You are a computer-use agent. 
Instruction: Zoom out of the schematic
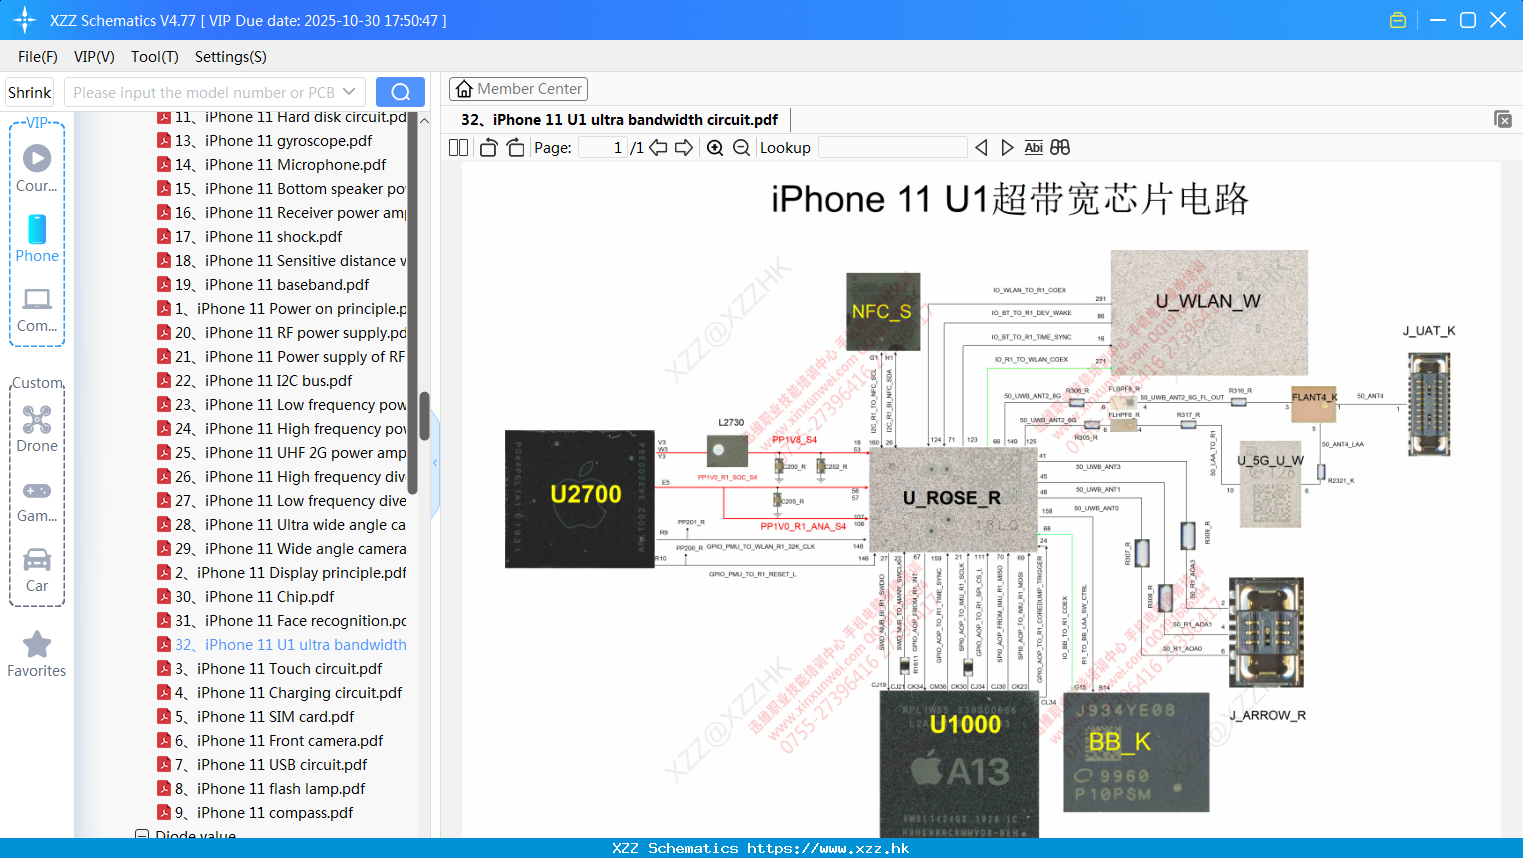pyautogui.click(x=741, y=148)
